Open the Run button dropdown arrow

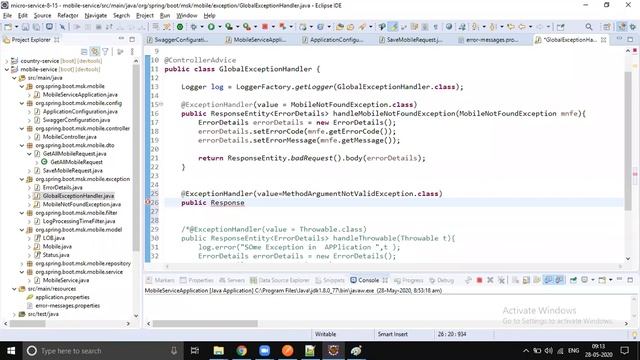click(219, 27)
